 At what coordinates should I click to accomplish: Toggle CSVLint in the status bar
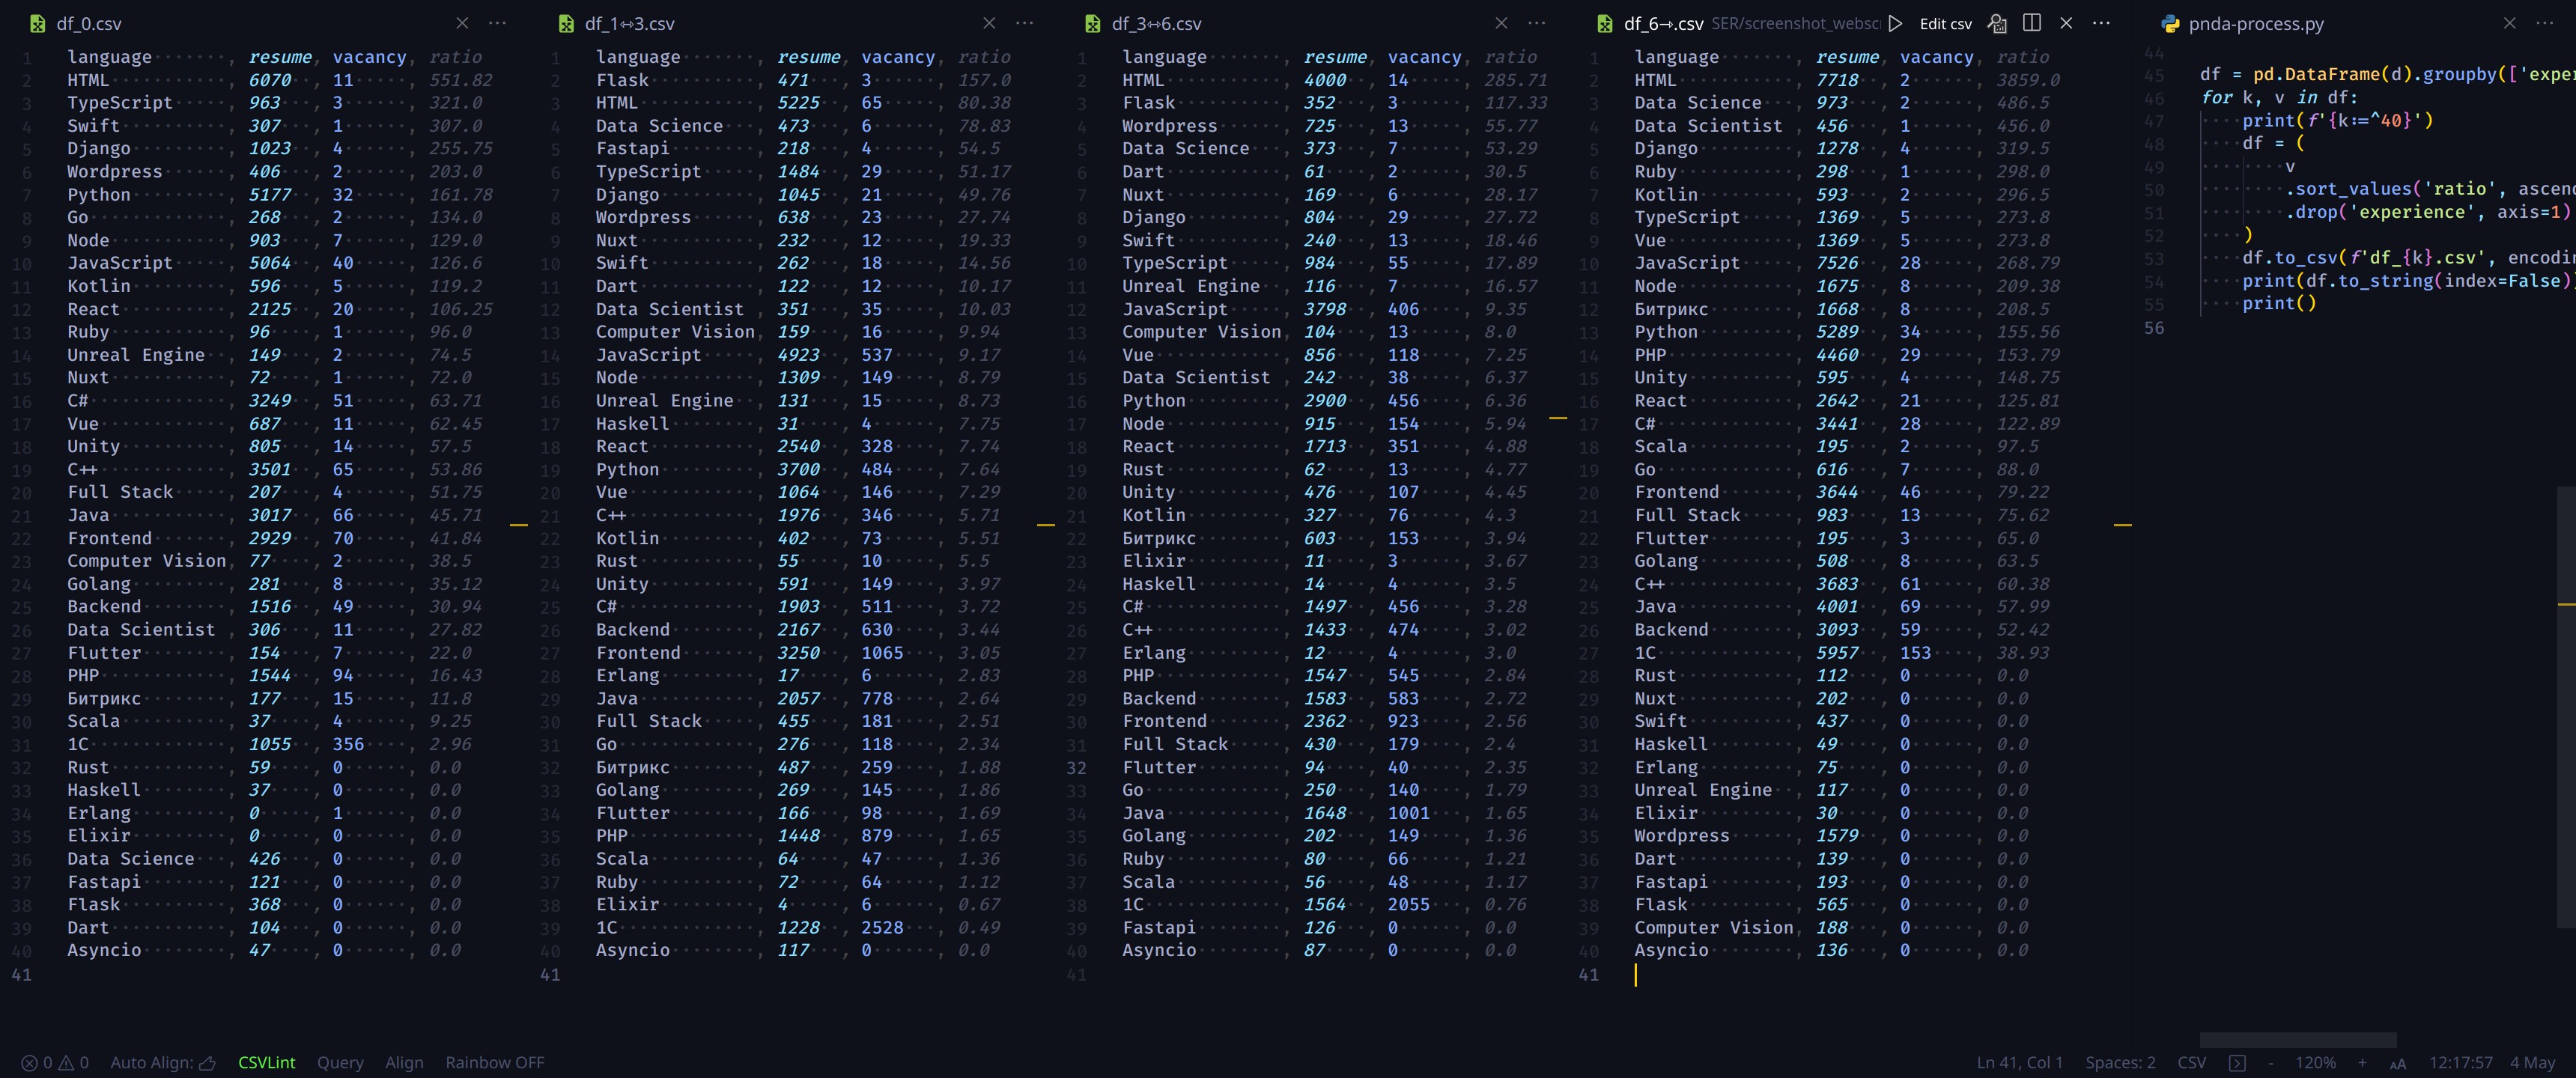tap(266, 1063)
